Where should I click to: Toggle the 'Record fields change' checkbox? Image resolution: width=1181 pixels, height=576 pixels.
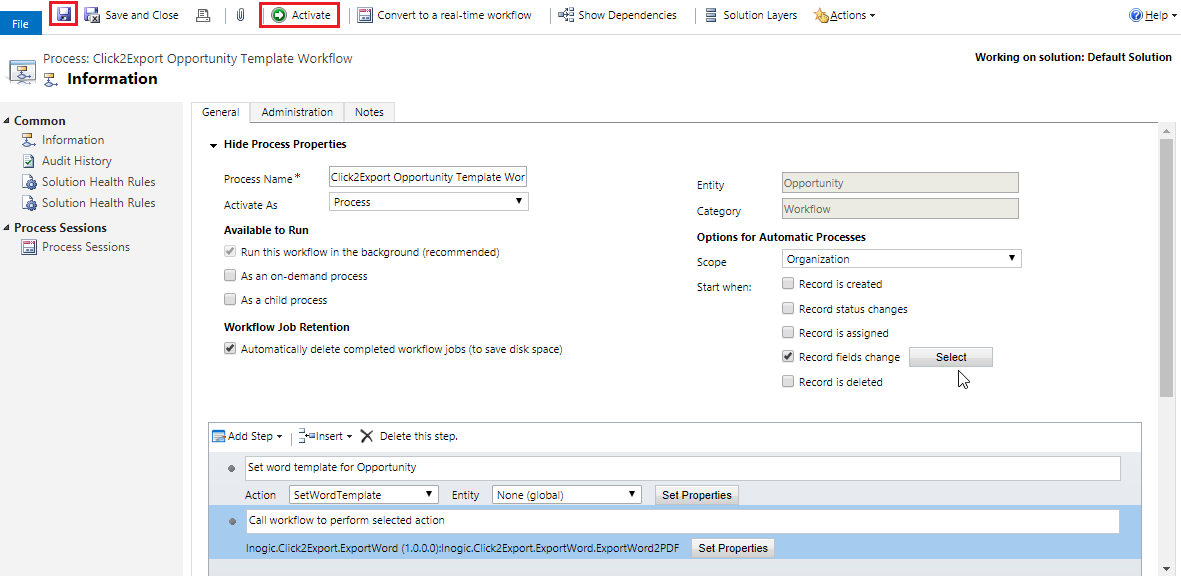[x=788, y=357]
